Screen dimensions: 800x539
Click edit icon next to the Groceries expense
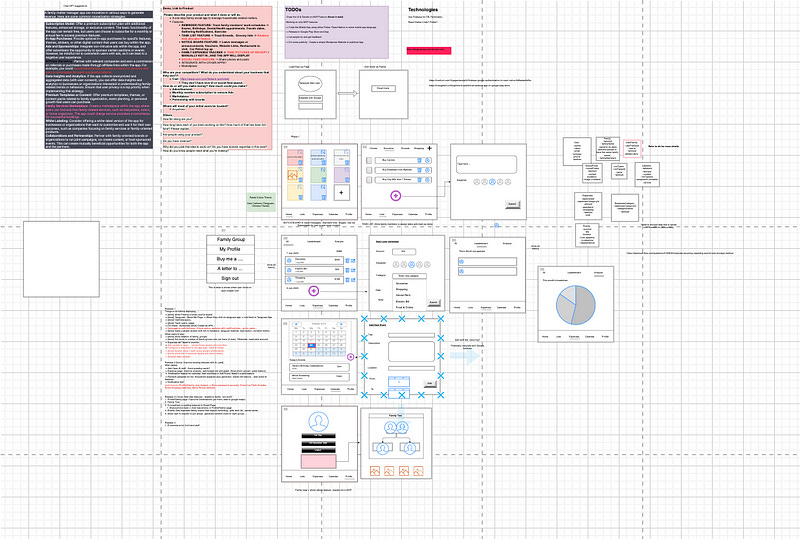click(x=353, y=260)
